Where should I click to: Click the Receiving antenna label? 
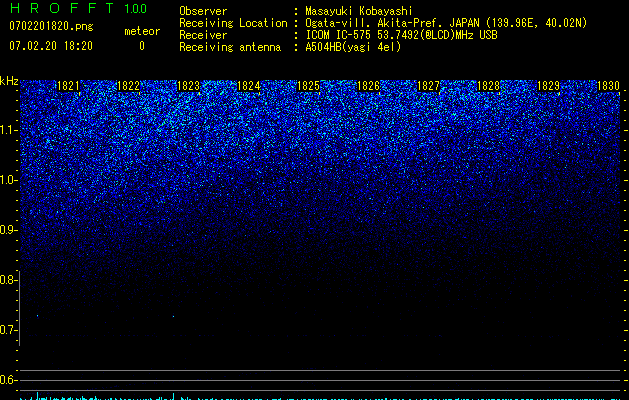point(230,47)
